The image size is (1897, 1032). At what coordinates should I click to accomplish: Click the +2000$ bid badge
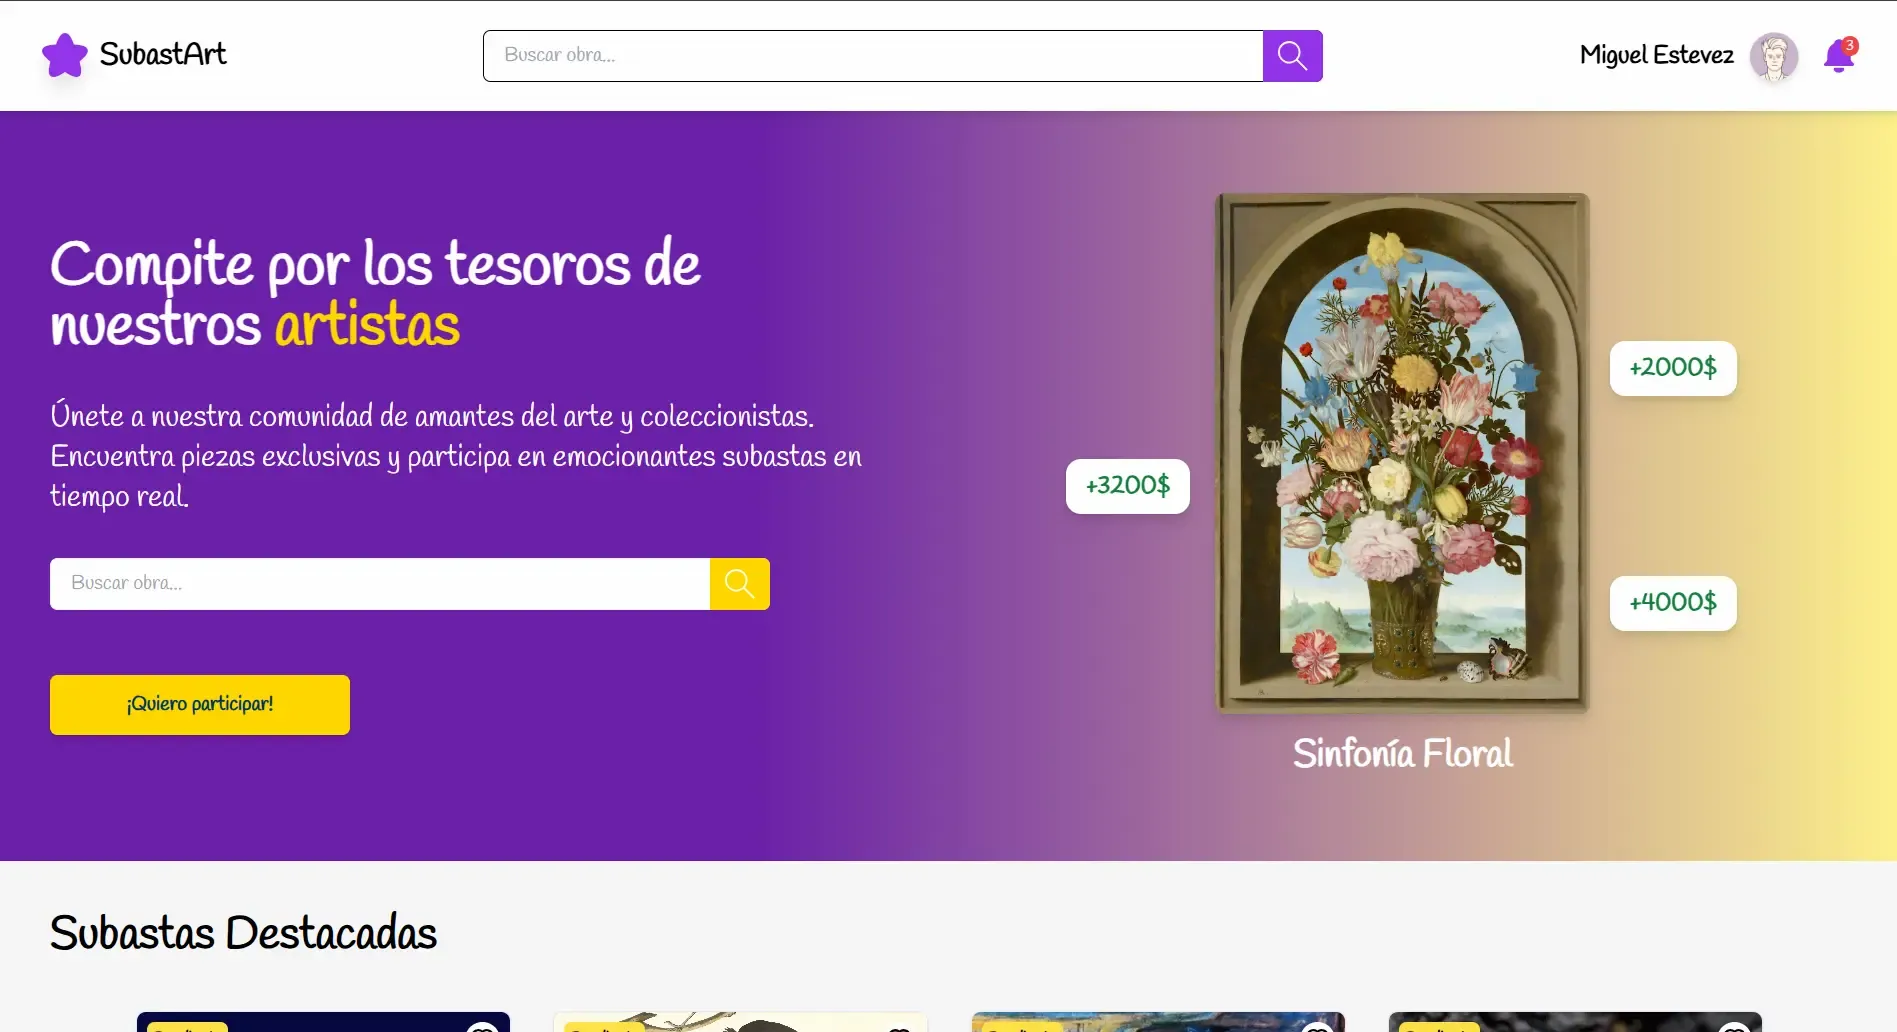(x=1673, y=368)
